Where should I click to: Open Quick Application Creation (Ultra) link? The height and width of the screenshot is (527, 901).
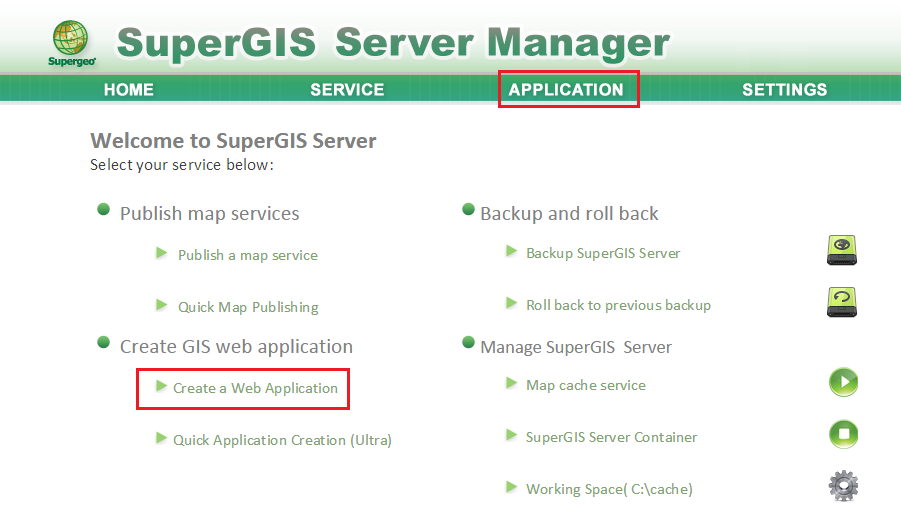tap(282, 440)
